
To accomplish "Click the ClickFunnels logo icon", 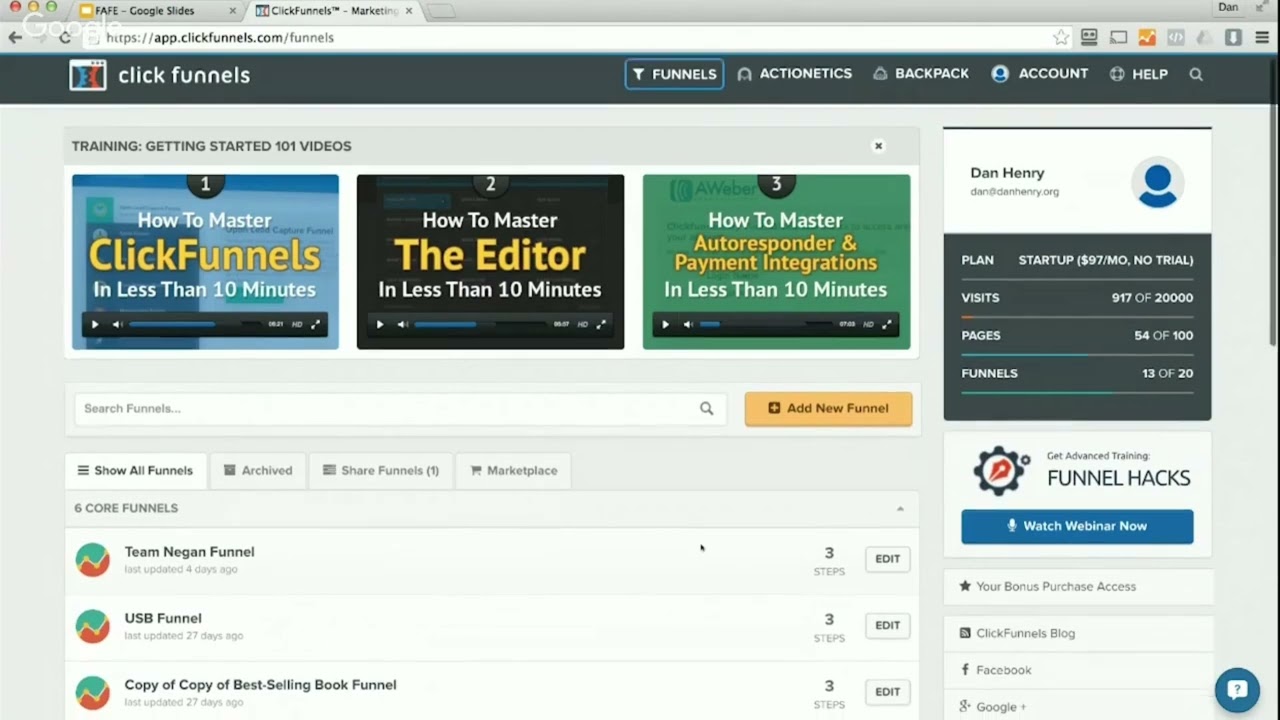I will (x=88, y=75).
